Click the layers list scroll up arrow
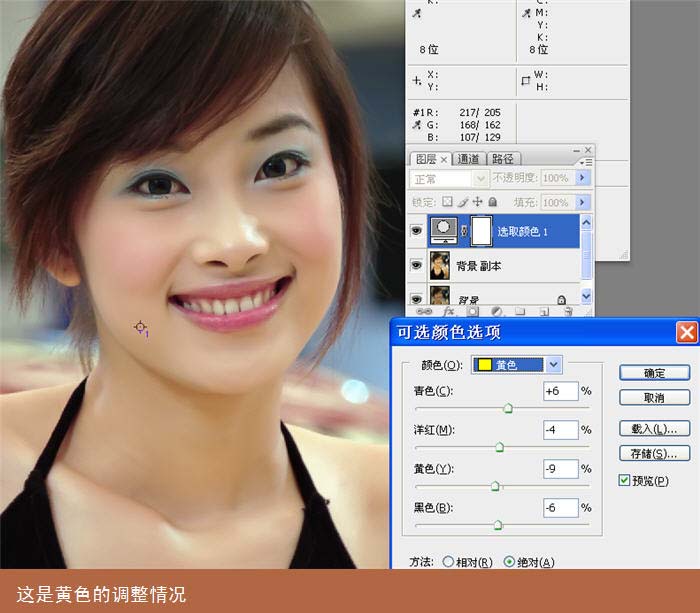The image size is (700, 613). coord(586,222)
